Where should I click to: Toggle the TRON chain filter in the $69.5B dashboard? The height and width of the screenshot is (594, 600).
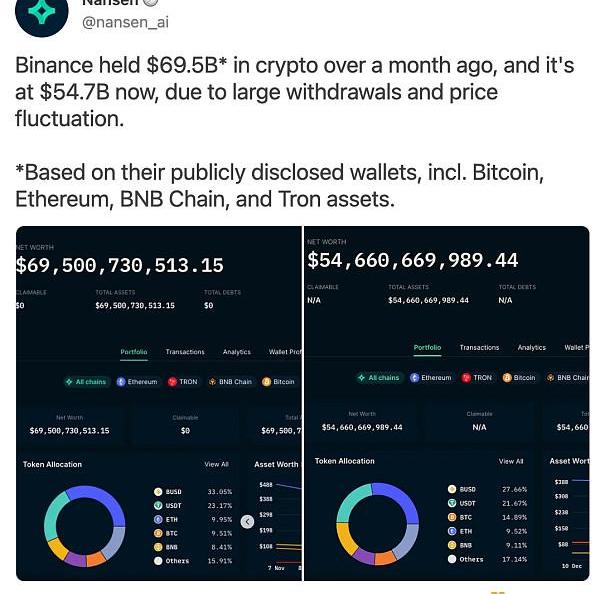pos(183,382)
